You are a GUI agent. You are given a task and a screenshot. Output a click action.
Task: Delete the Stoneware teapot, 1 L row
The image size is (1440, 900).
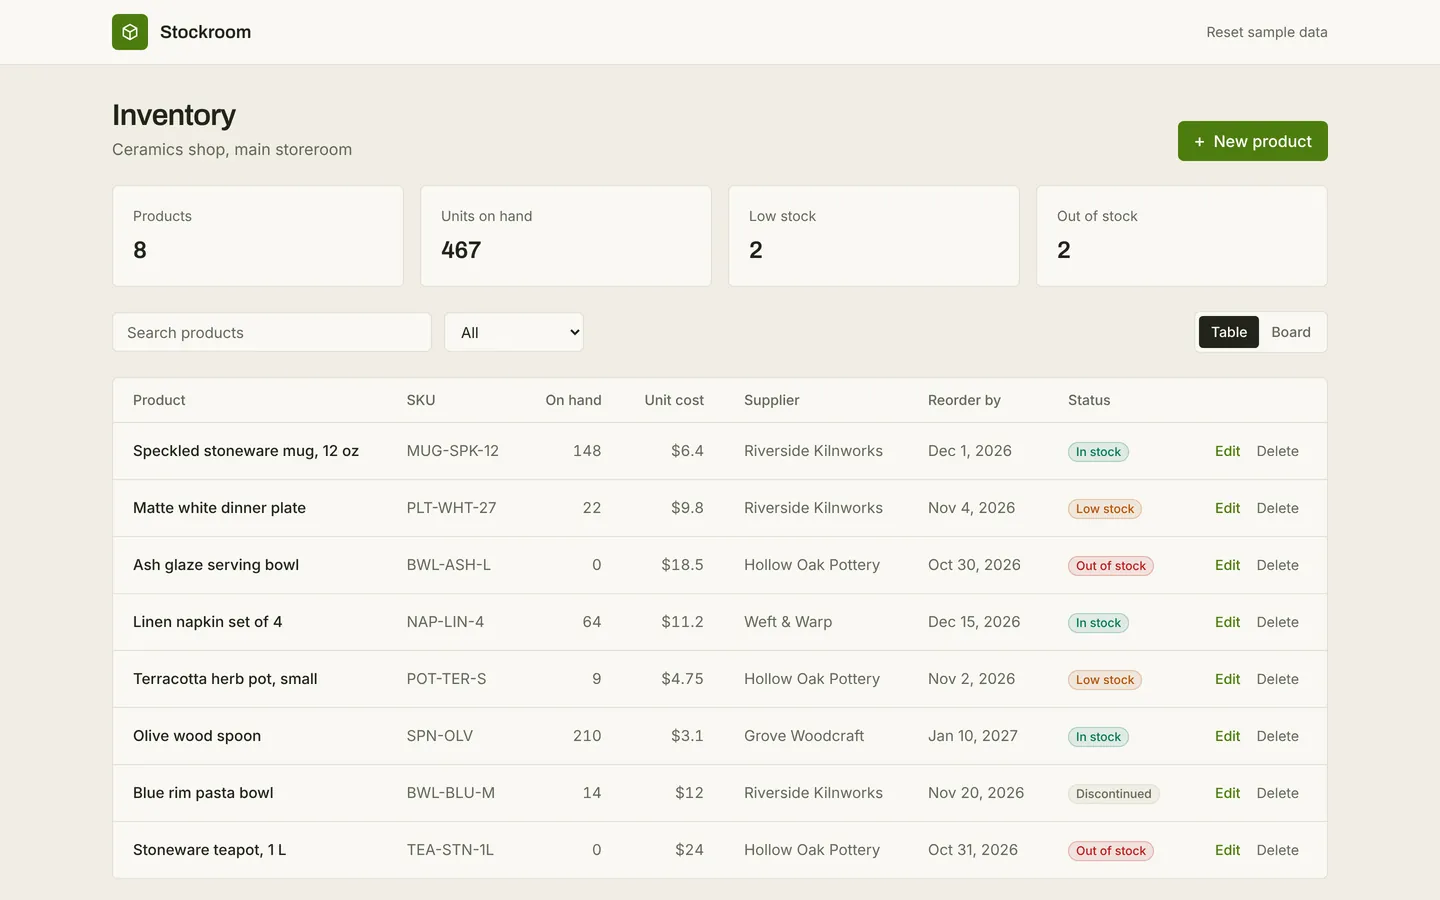(x=1277, y=850)
